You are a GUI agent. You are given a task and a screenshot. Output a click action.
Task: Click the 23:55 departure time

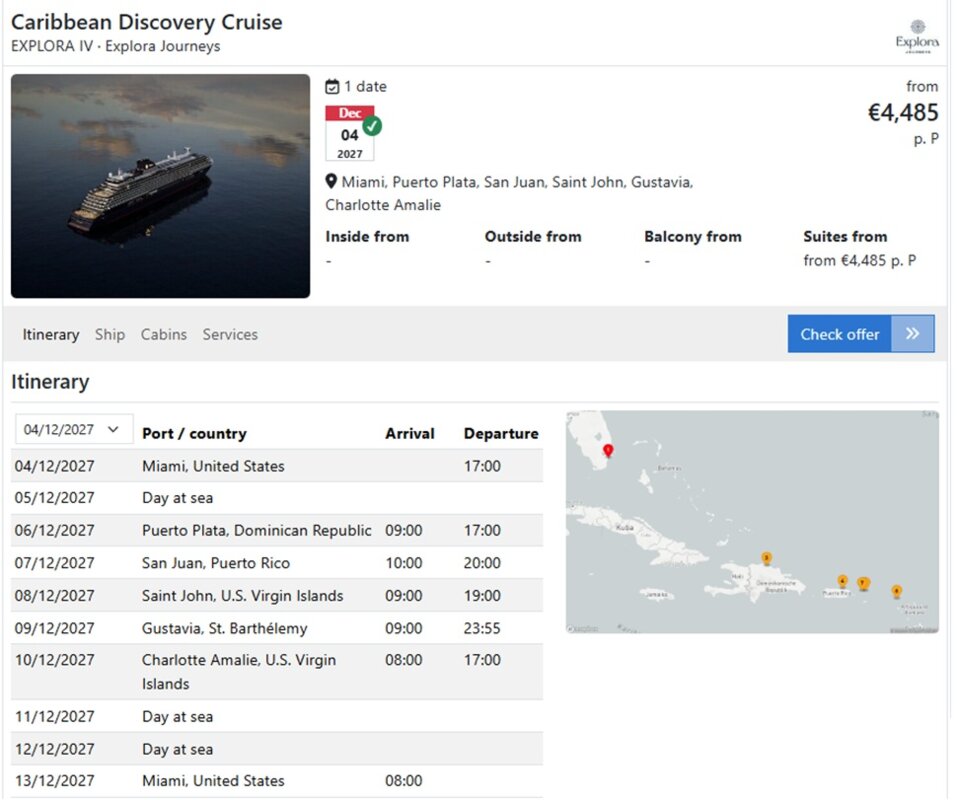[482, 629]
